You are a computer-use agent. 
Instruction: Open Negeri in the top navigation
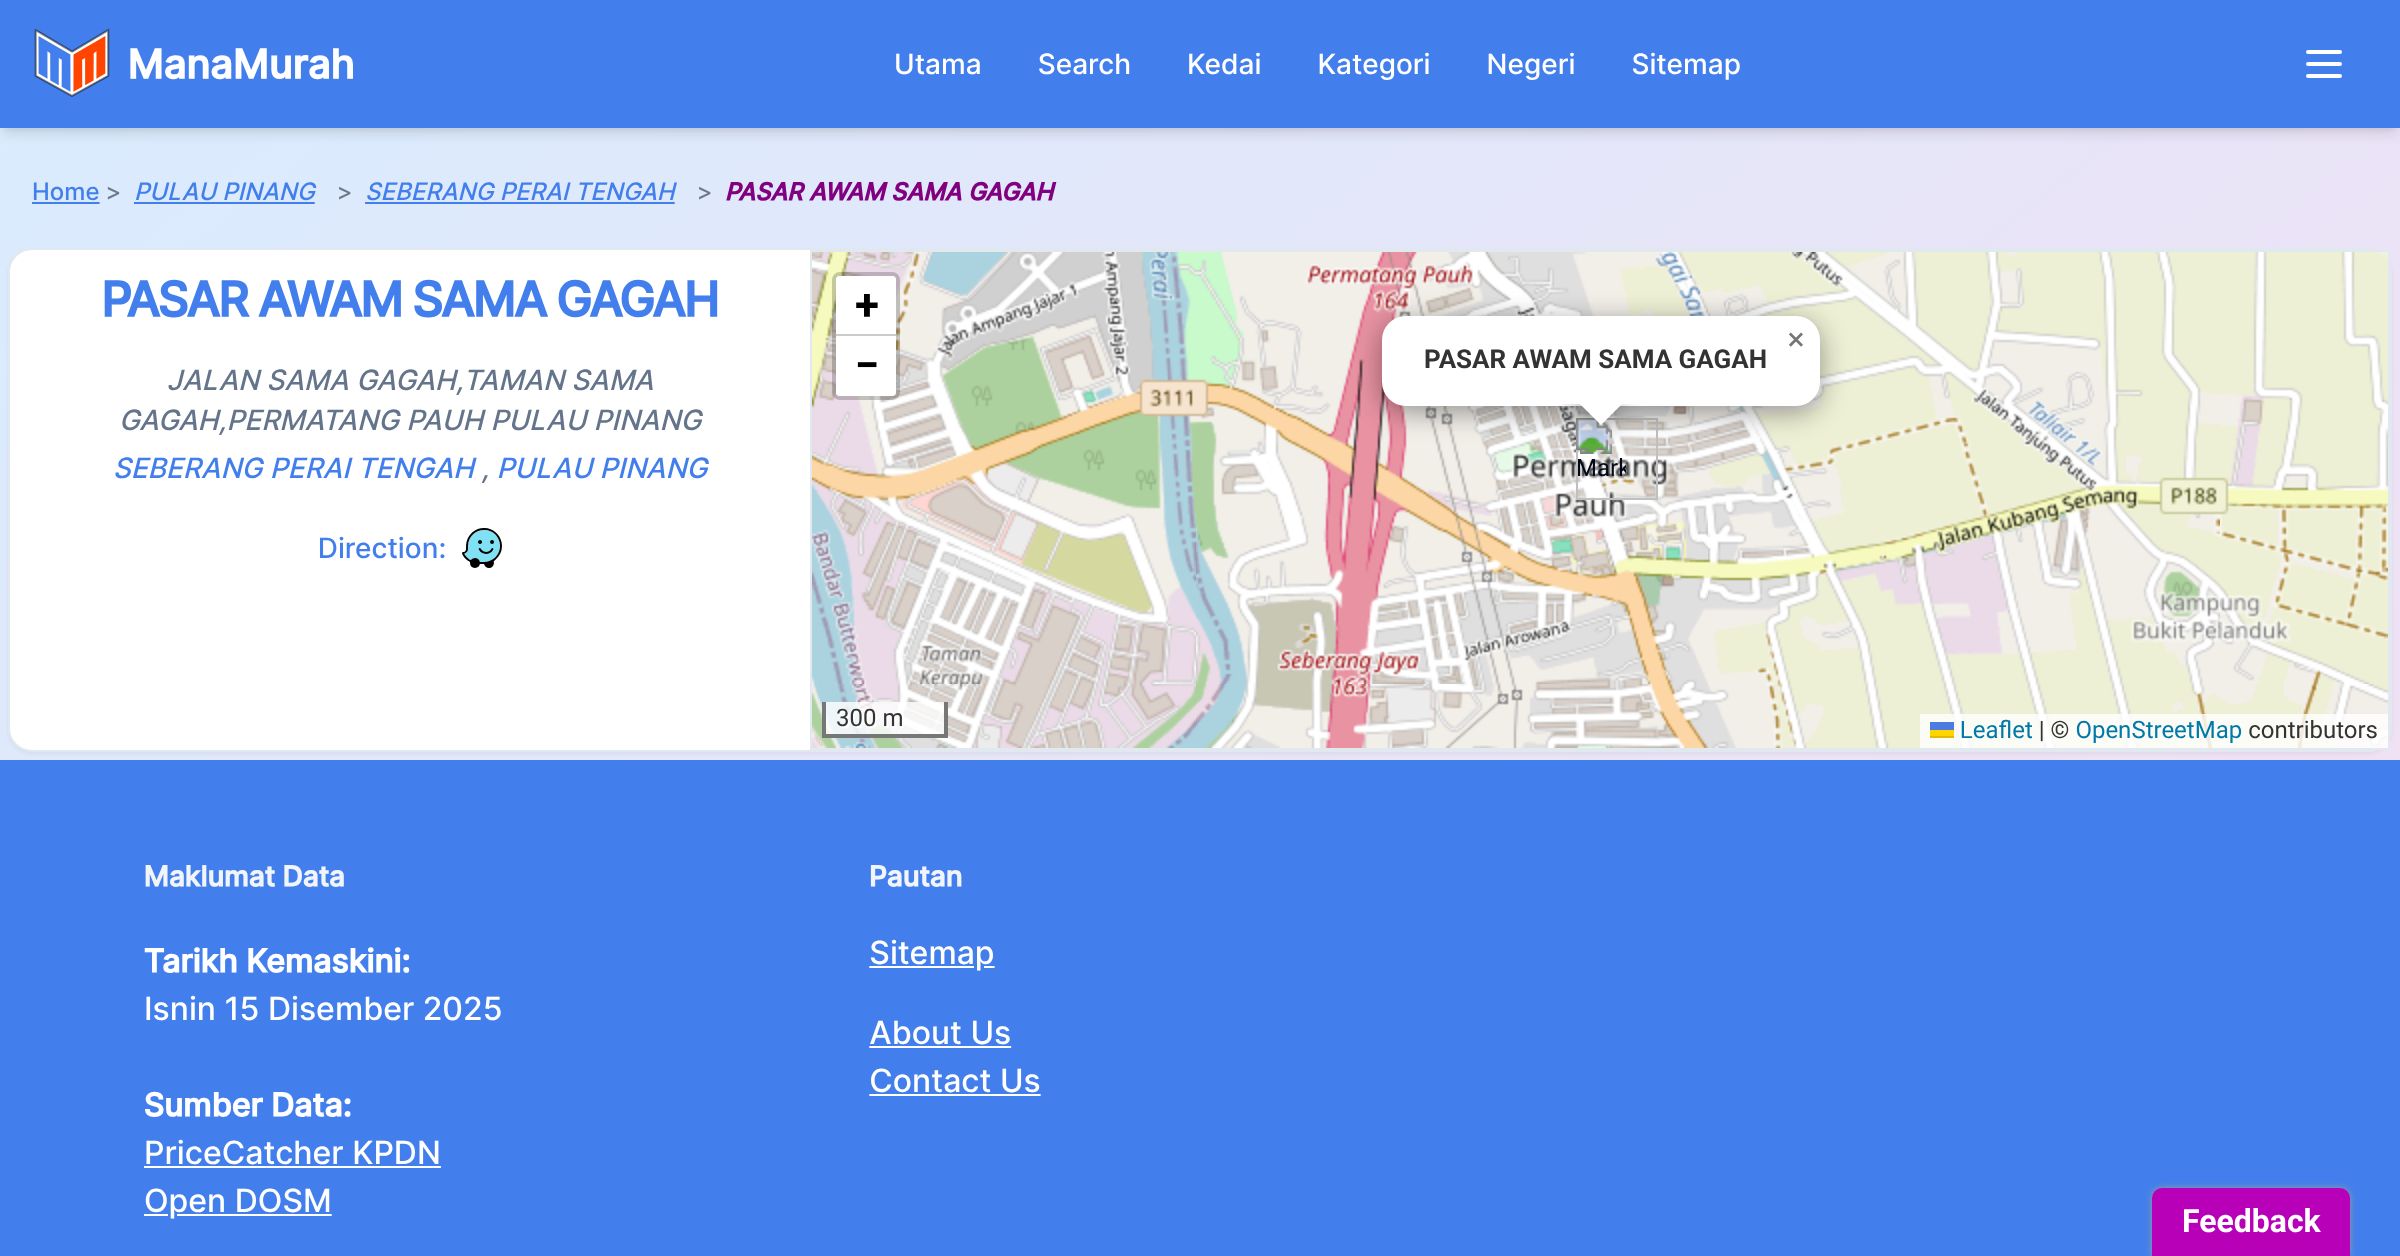[1530, 64]
